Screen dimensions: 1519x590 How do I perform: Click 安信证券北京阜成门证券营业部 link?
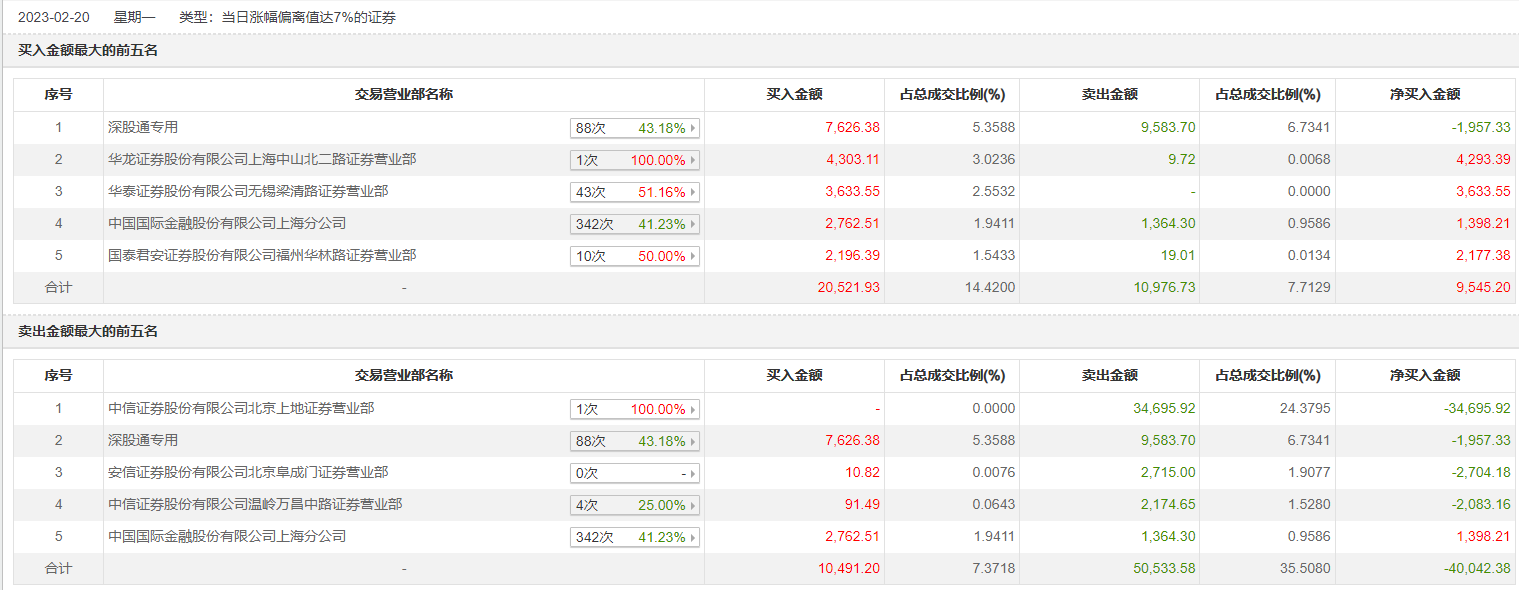tap(248, 472)
